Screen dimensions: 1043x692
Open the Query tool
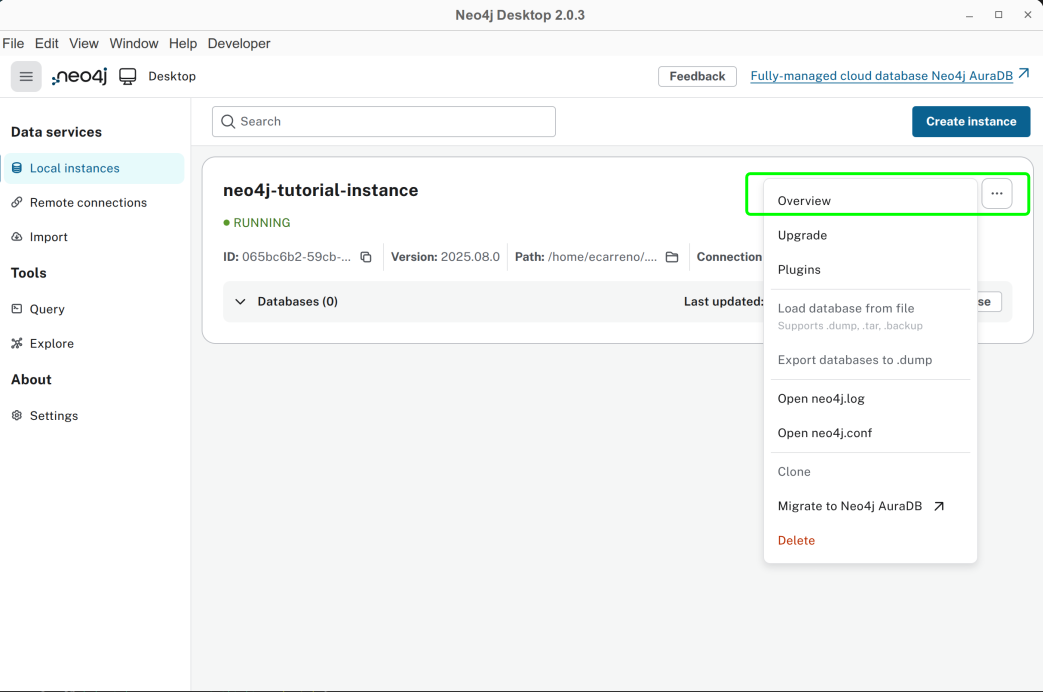point(47,309)
